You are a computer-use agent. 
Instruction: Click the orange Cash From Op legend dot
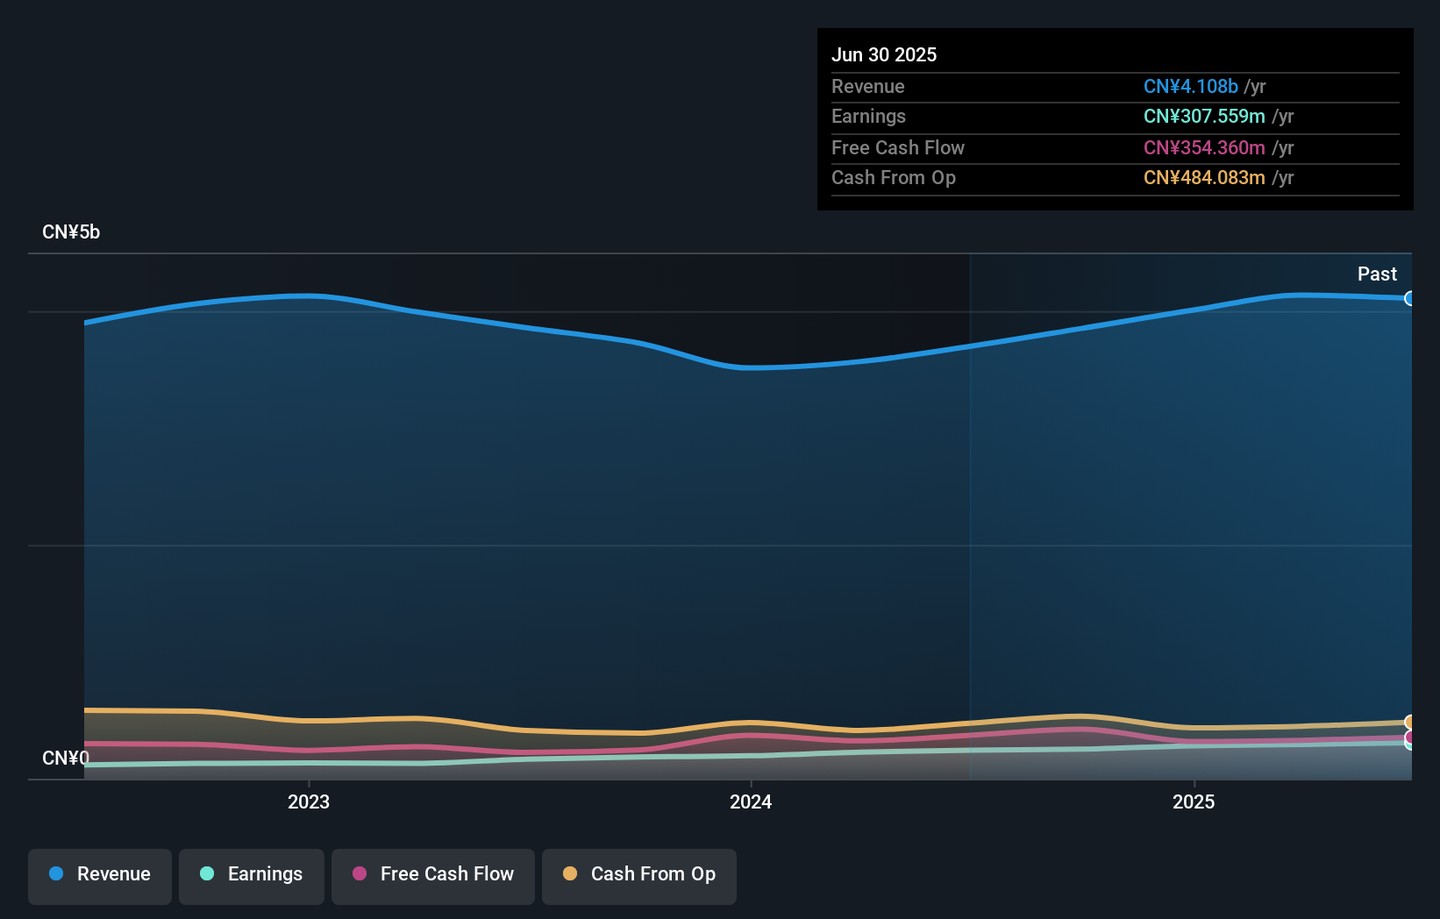pos(570,874)
